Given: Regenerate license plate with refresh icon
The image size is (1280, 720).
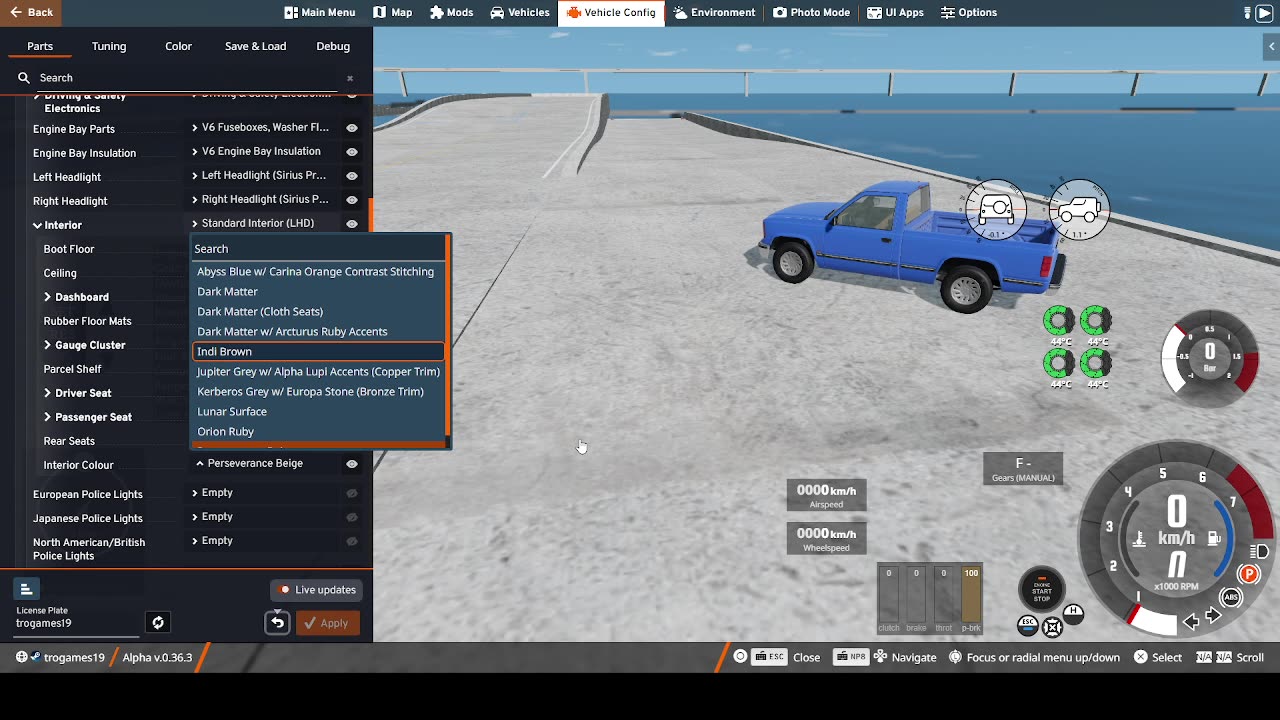Looking at the screenshot, I should (x=157, y=623).
